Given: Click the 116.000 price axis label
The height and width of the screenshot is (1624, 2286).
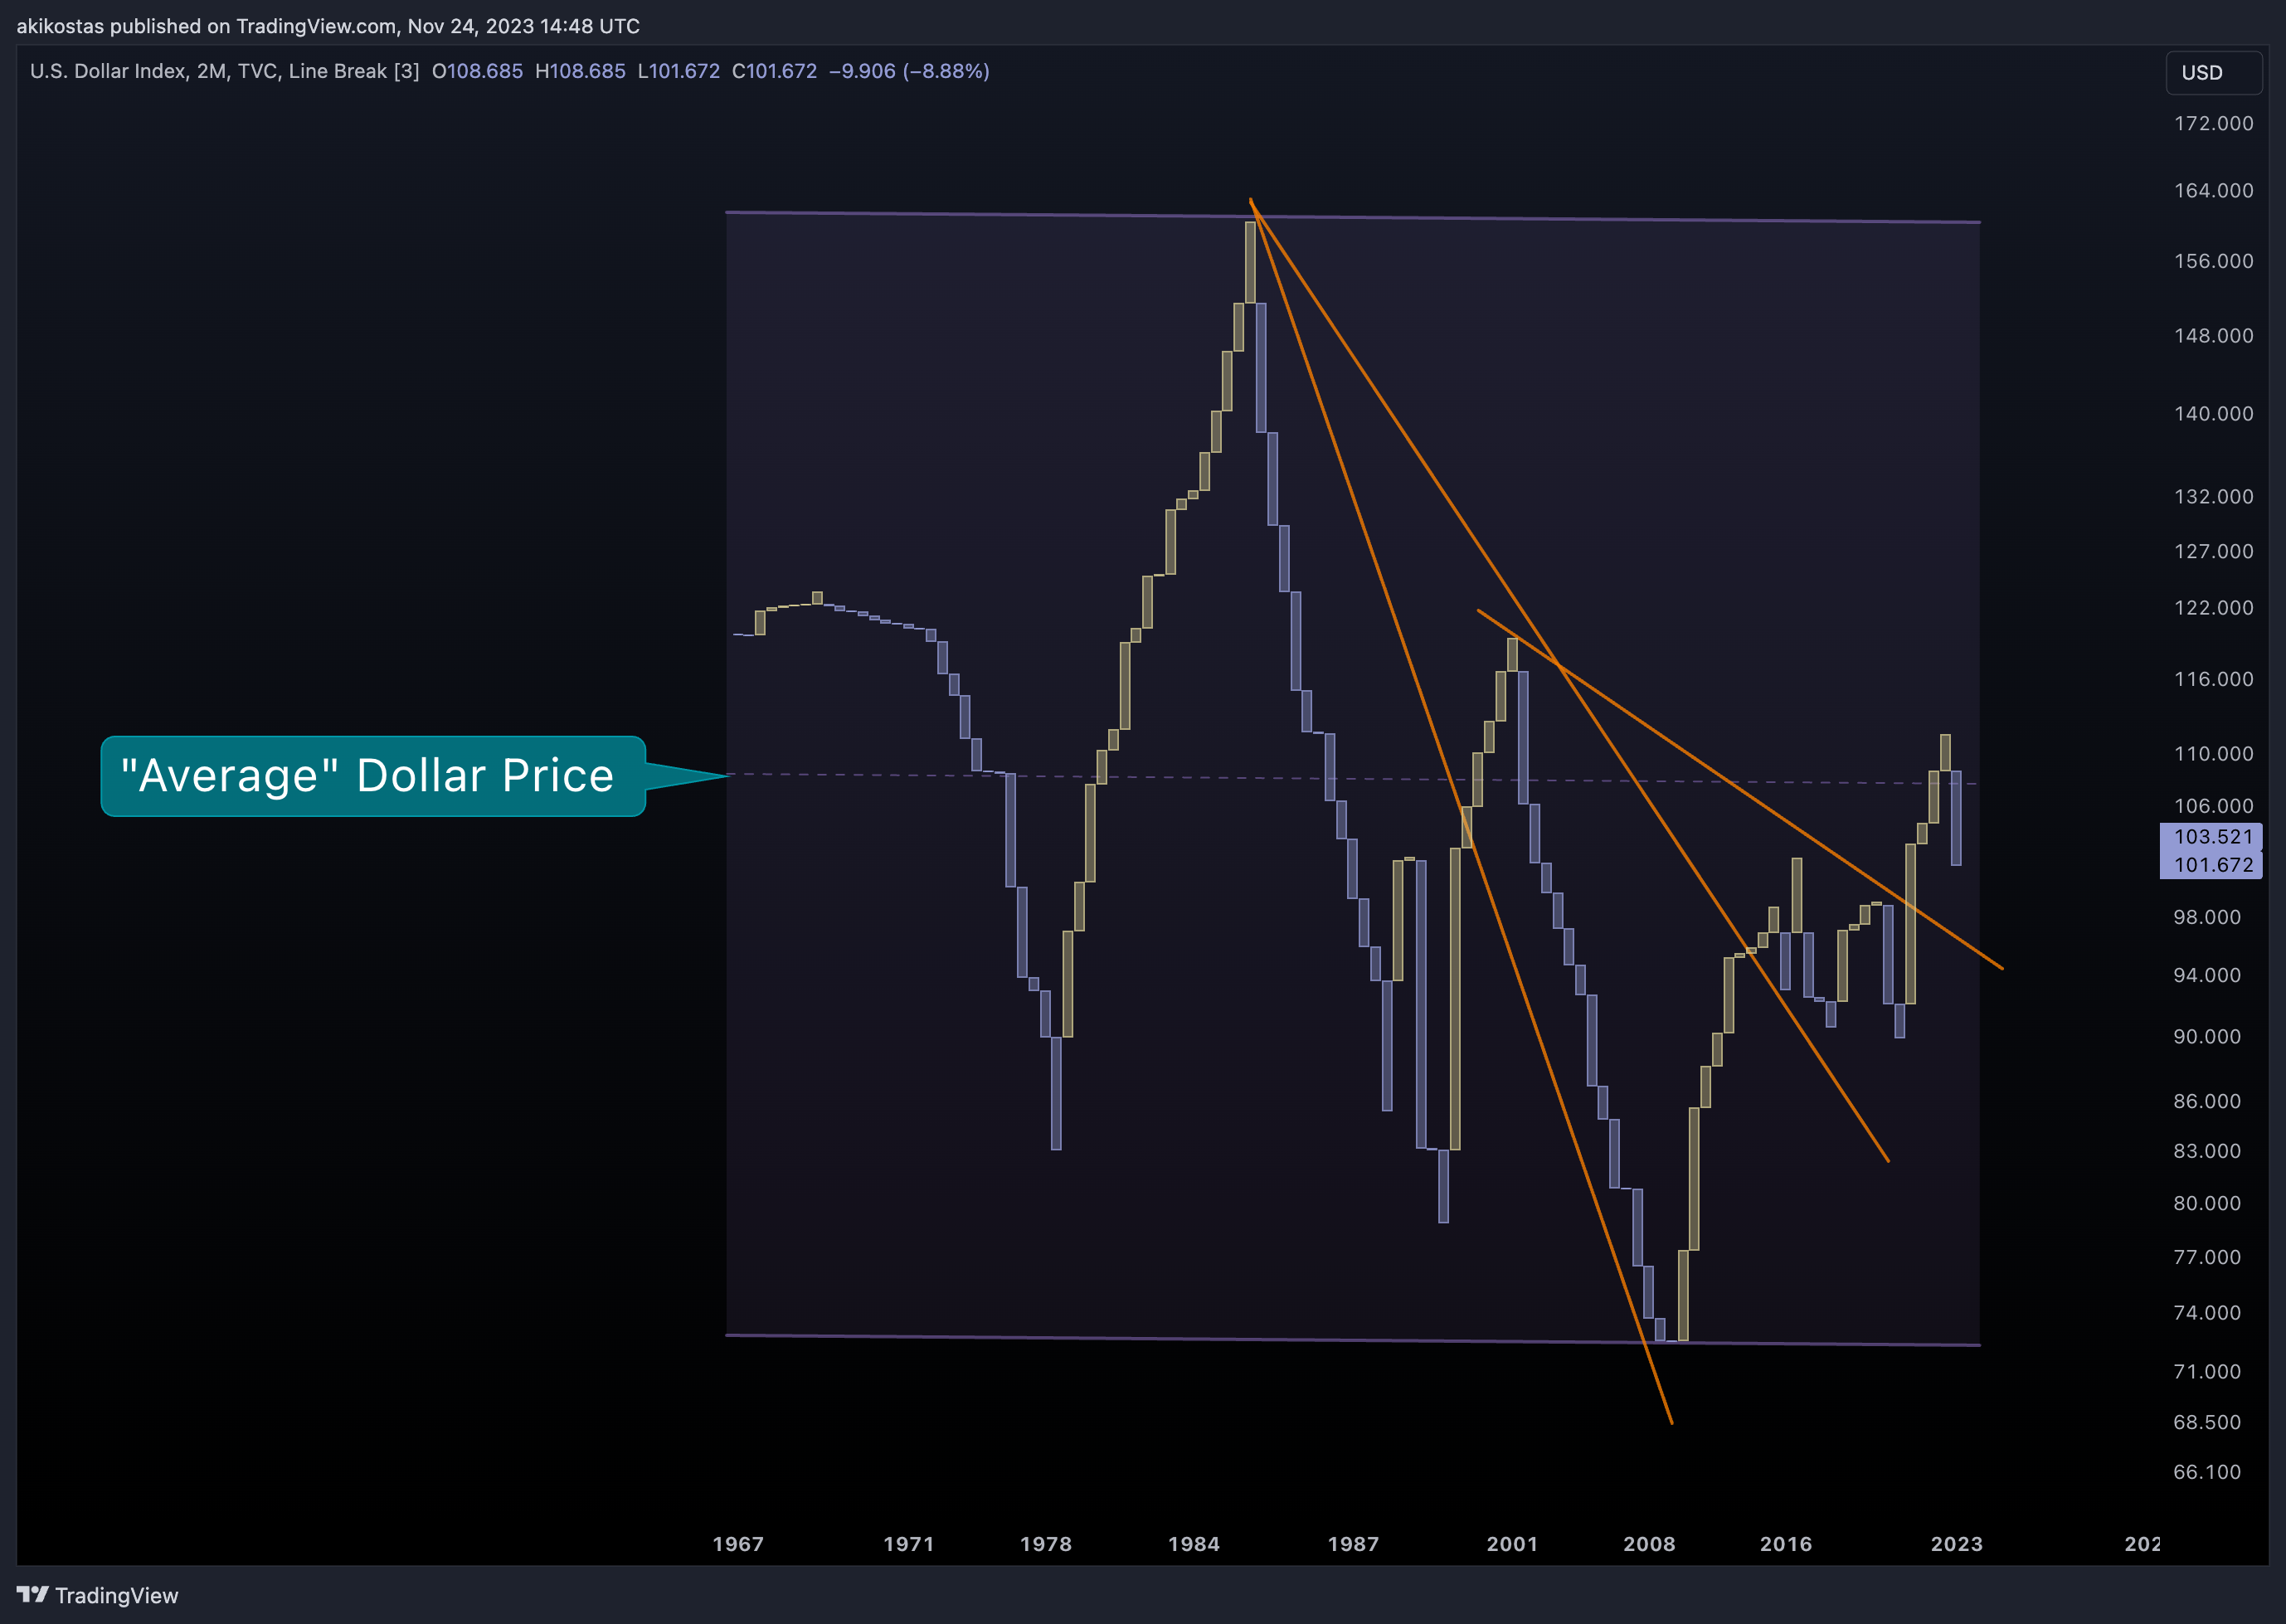Looking at the screenshot, I should point(2214,679).
